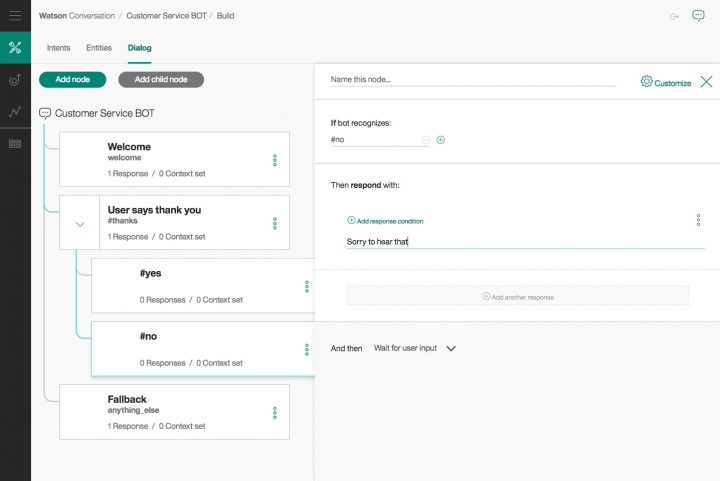Click the Add child node button
The image size is (720, 481).
tap(161, 79)
